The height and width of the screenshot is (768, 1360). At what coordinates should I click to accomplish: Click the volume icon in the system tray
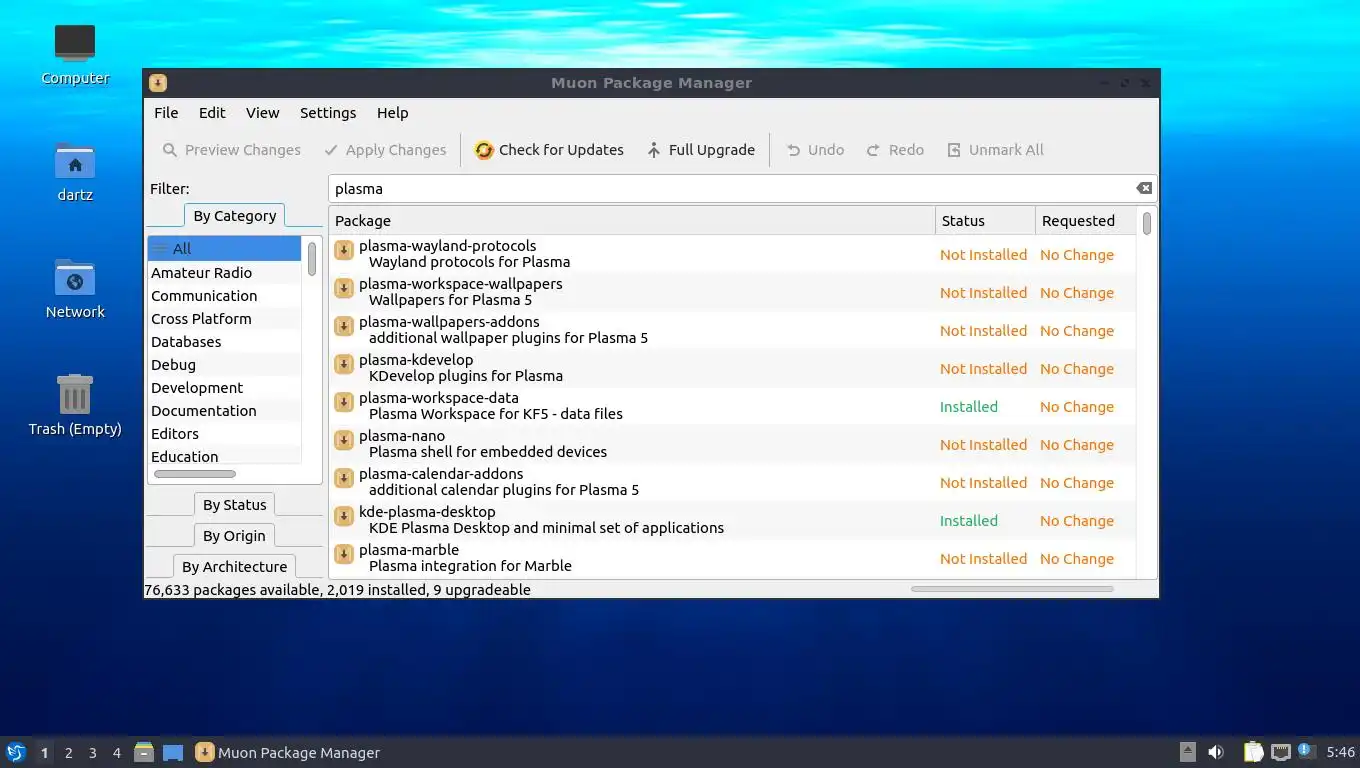[x=1216, y=752]
